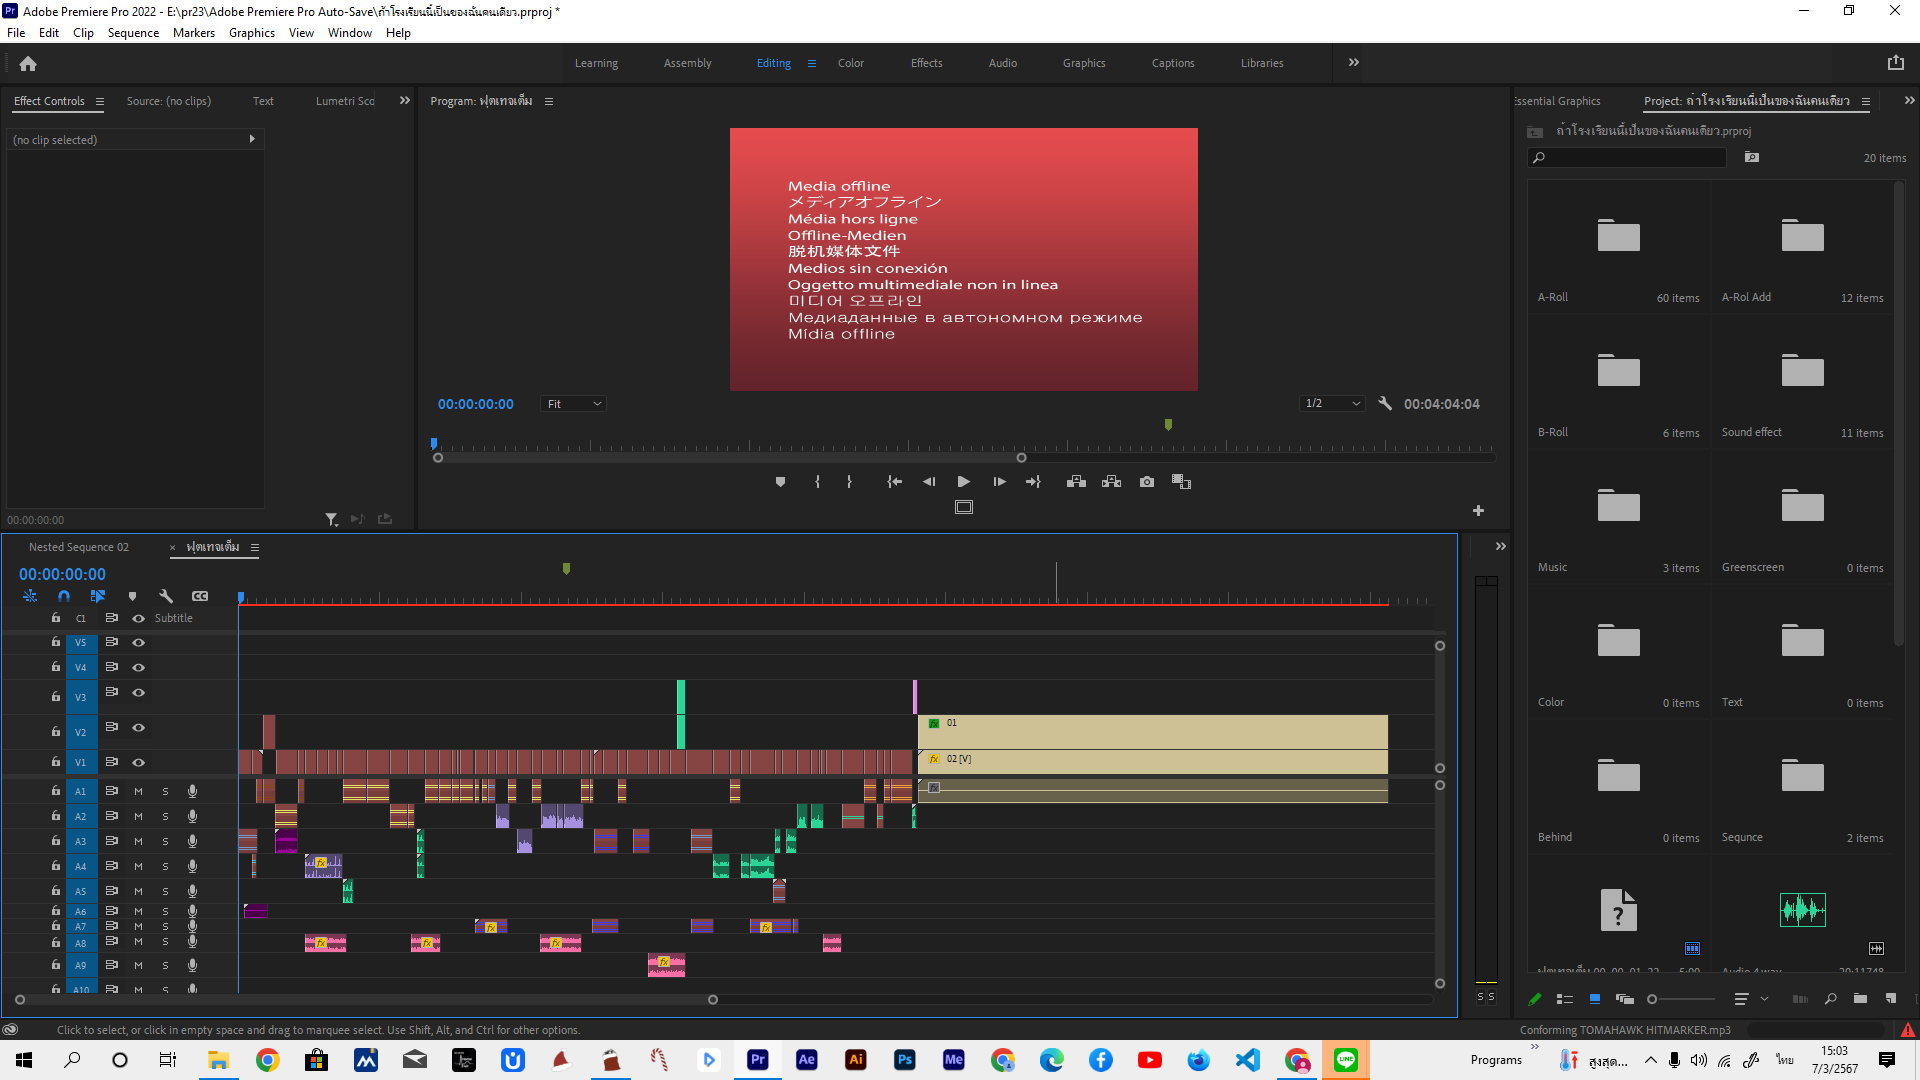Select the 01 clip on track V2
Viewport: 1920px width, 1080px height.
click(x=1152, y=732)
